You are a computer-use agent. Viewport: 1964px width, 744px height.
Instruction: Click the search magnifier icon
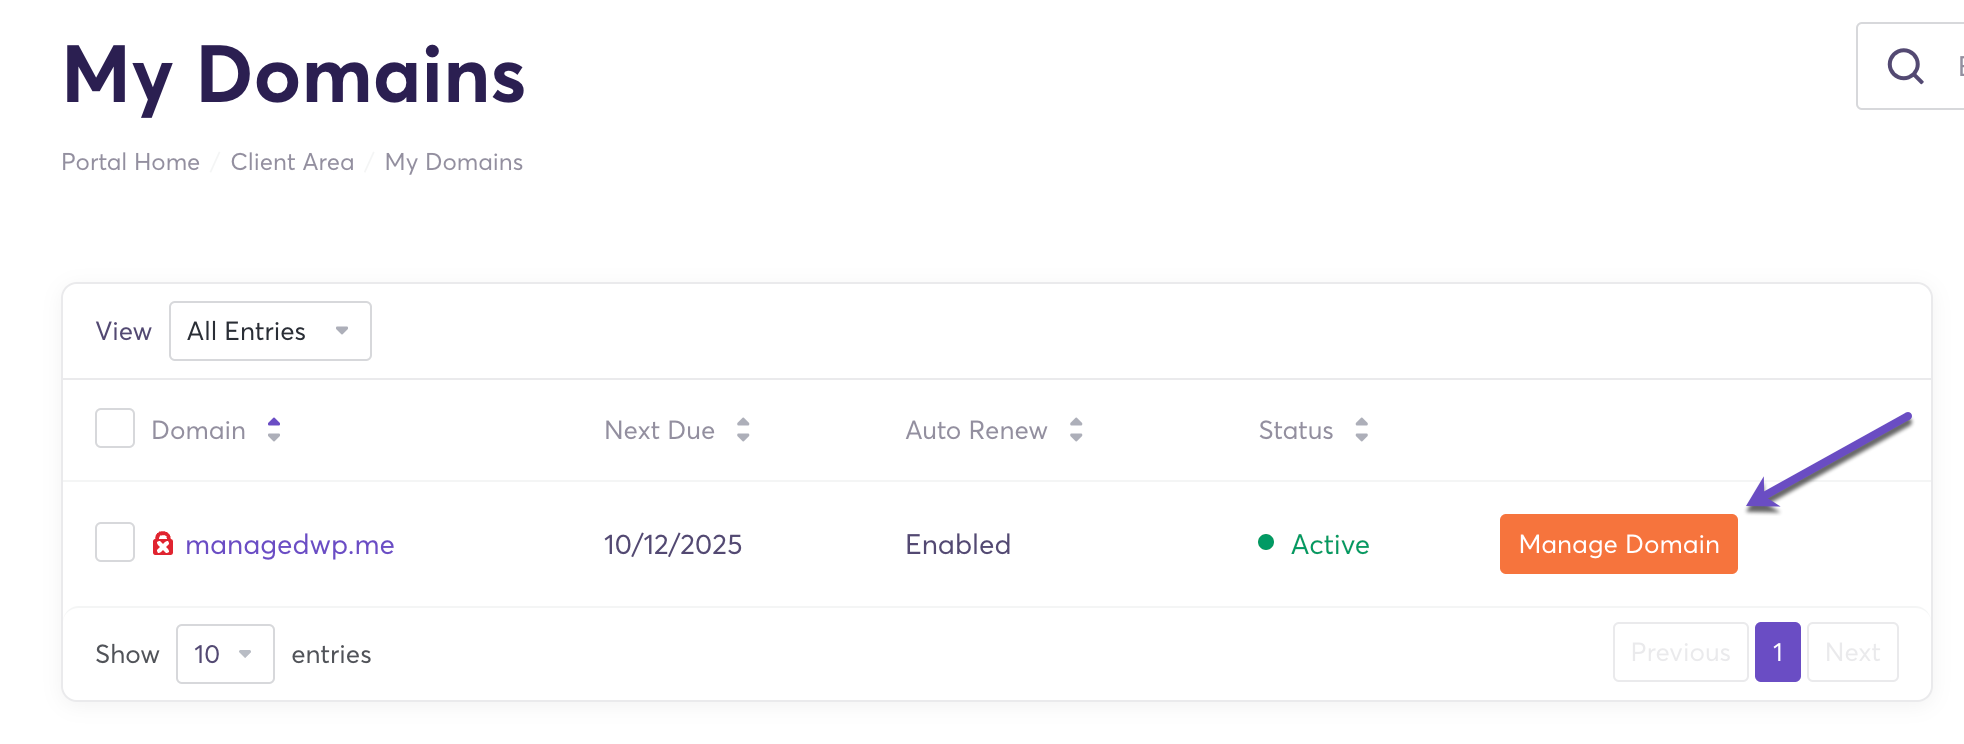1905,67
